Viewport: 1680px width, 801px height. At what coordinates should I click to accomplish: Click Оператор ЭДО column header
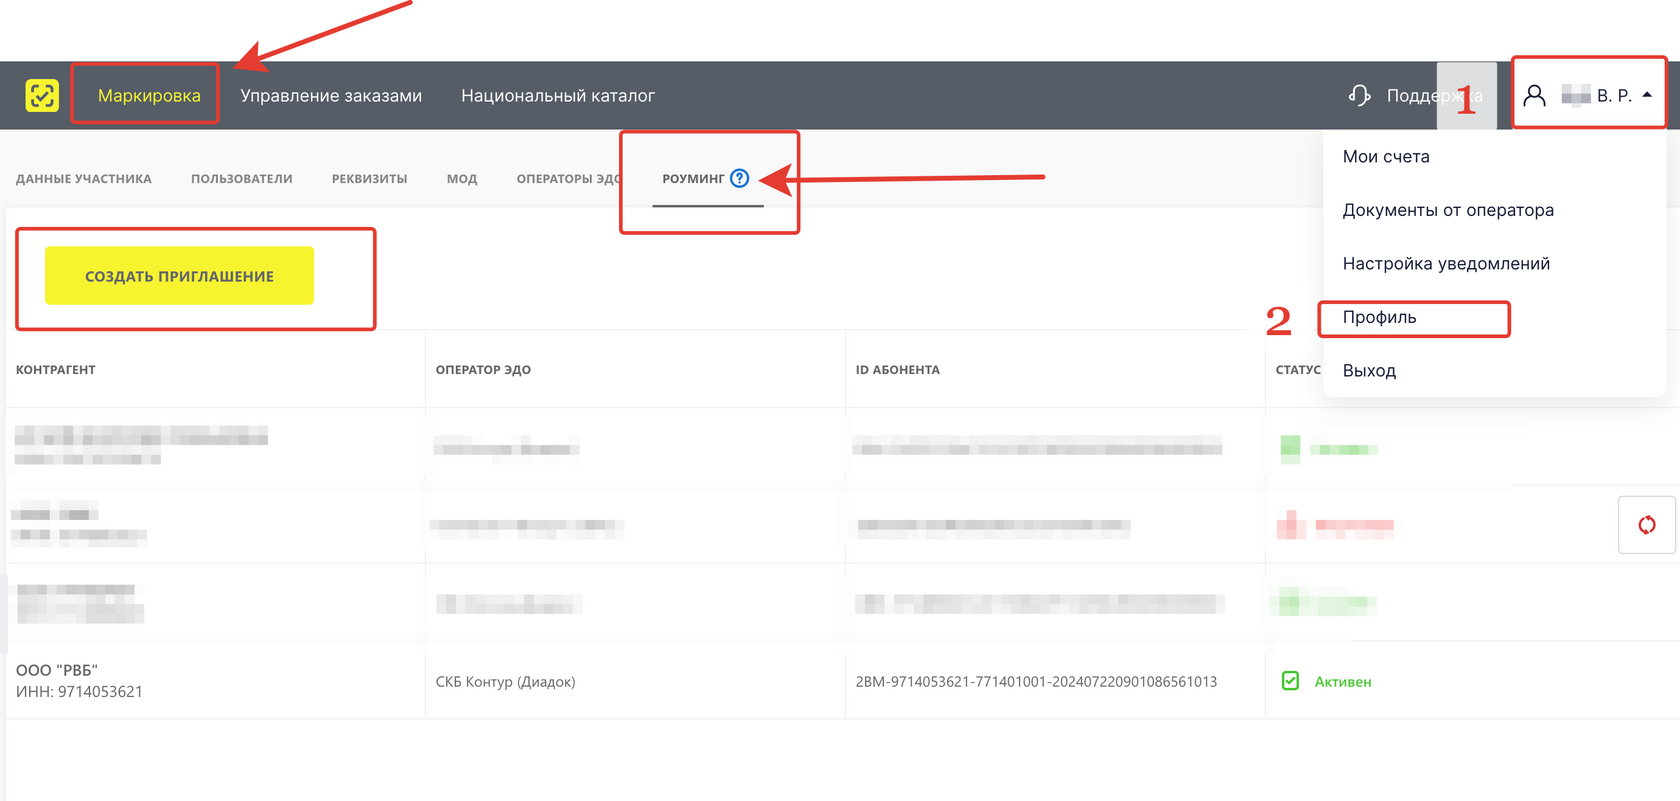[x=483, y=370]
